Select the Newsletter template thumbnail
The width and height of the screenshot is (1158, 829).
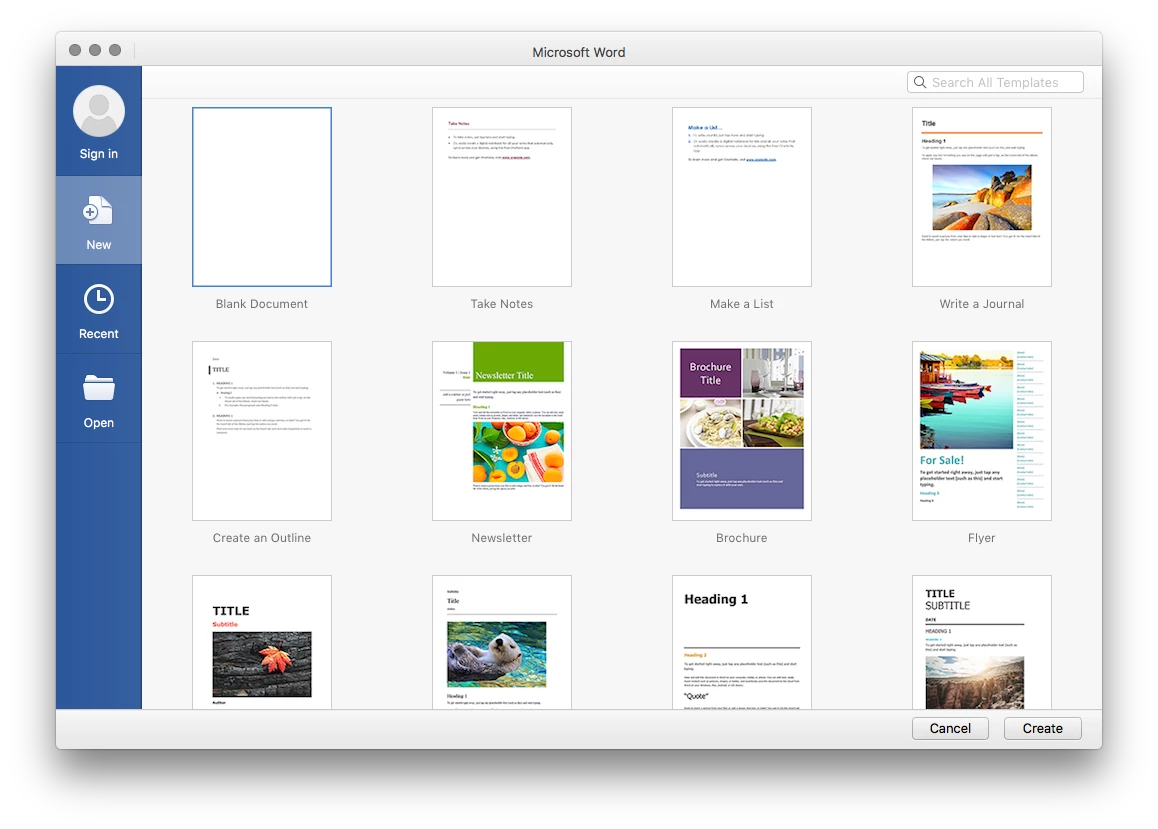tap(501, 430)
